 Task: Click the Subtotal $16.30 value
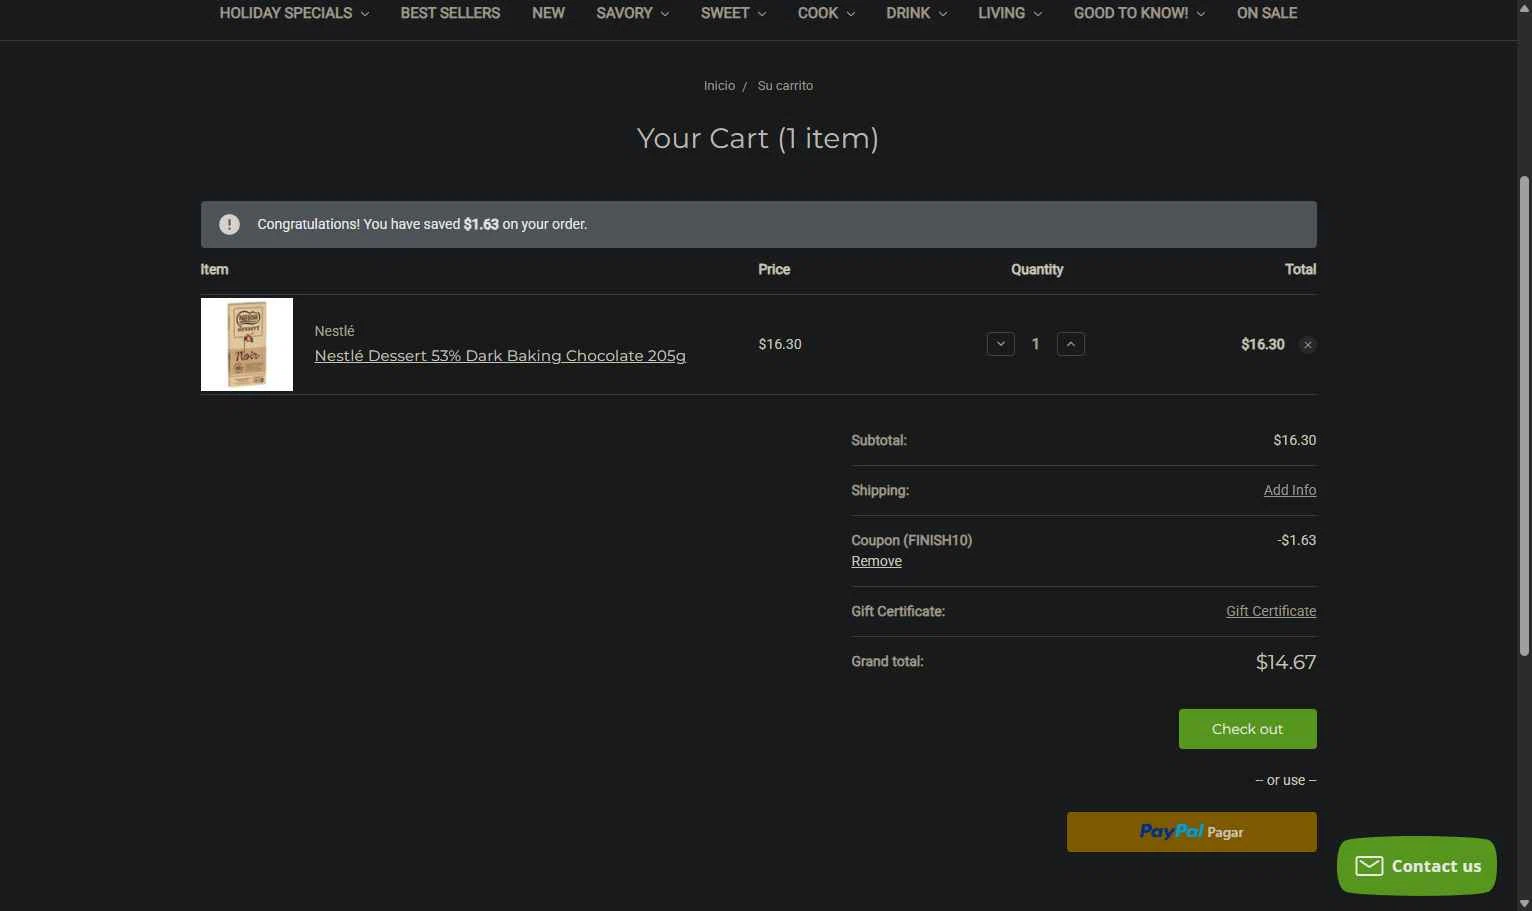1294,440
